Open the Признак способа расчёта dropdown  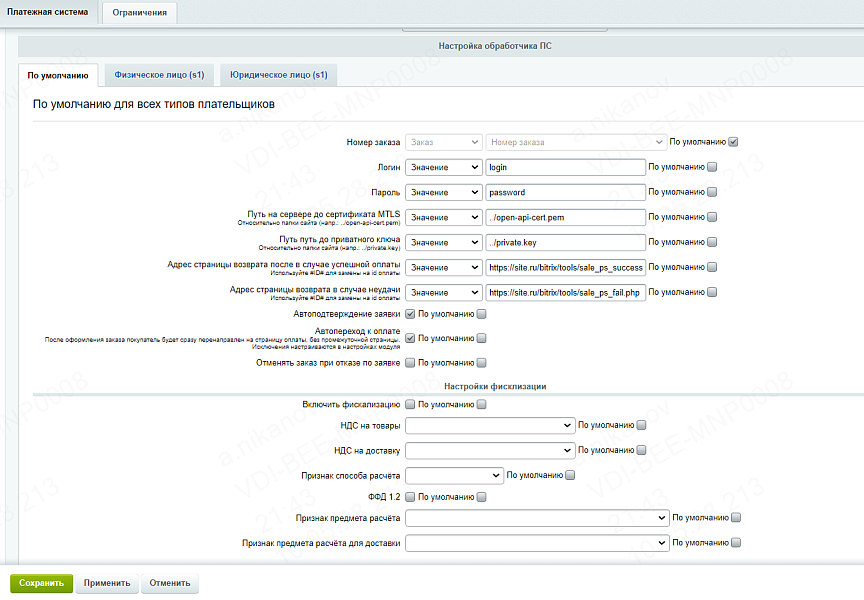(454, 476)
